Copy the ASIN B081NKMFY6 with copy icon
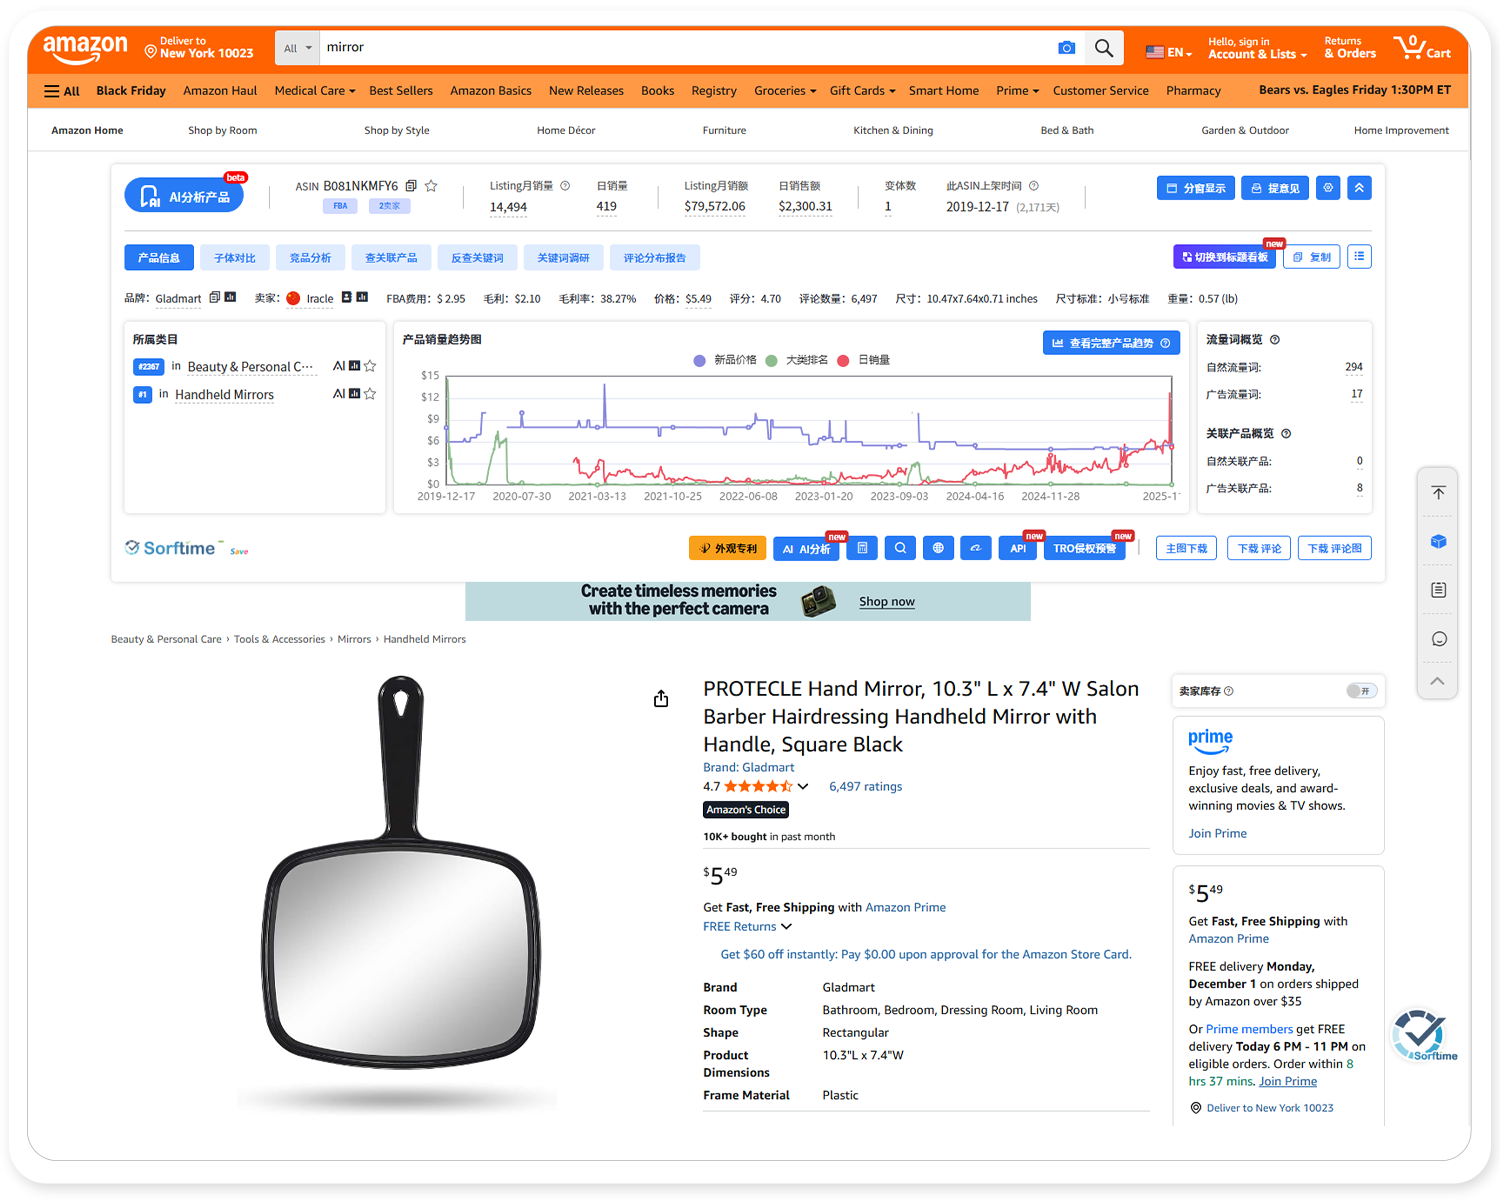Viewport: 1500px width, 1200px height. pyautogui.click(x=411, y=186)
